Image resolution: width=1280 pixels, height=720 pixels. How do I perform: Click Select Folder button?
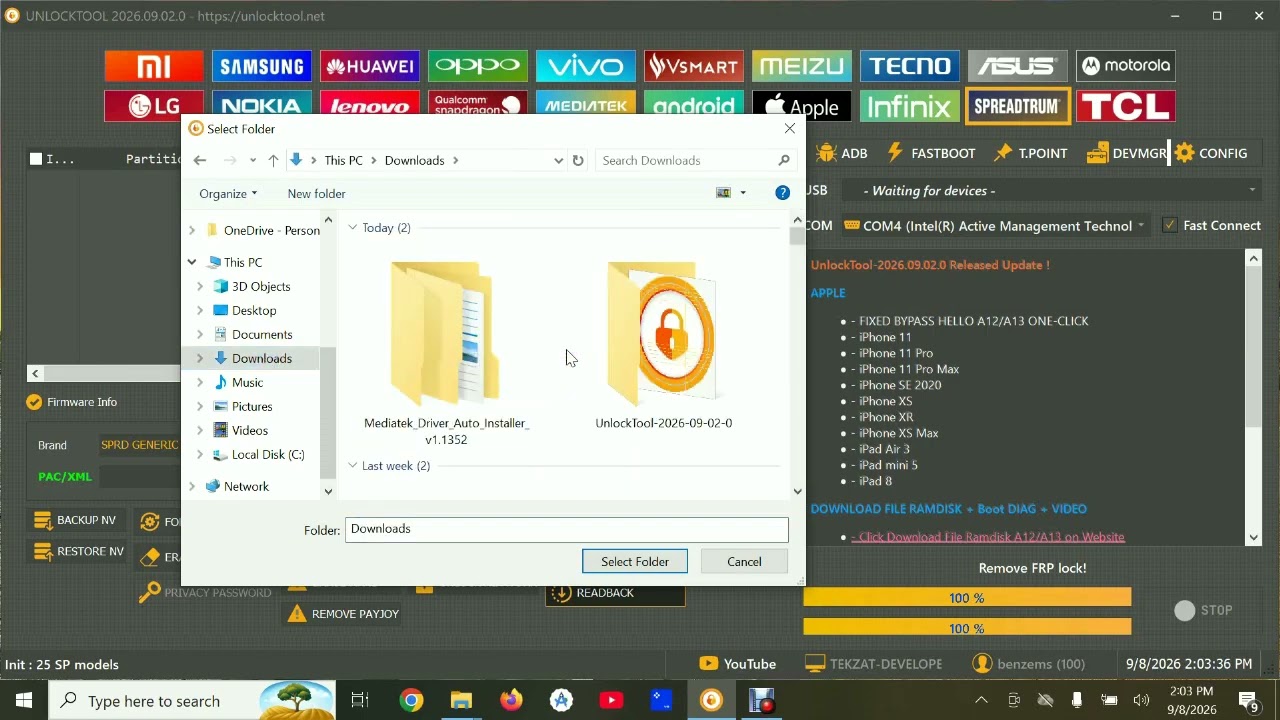[635, 562]
